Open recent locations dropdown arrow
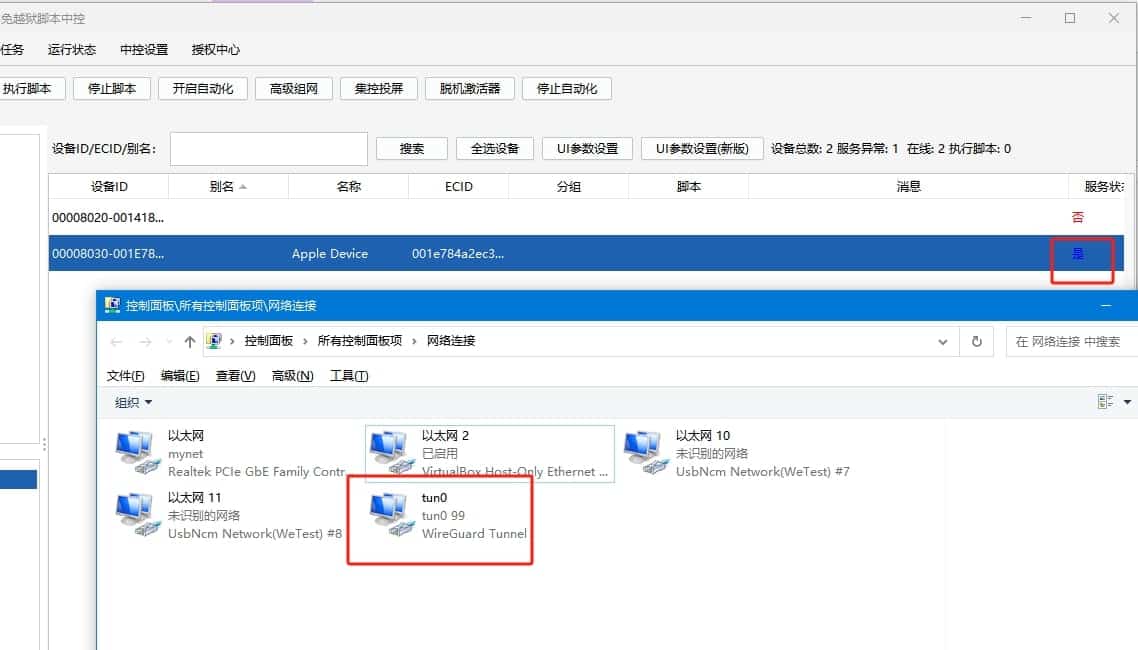The height and width of the screenshot is (650, 1138). [x=168, y=342]
